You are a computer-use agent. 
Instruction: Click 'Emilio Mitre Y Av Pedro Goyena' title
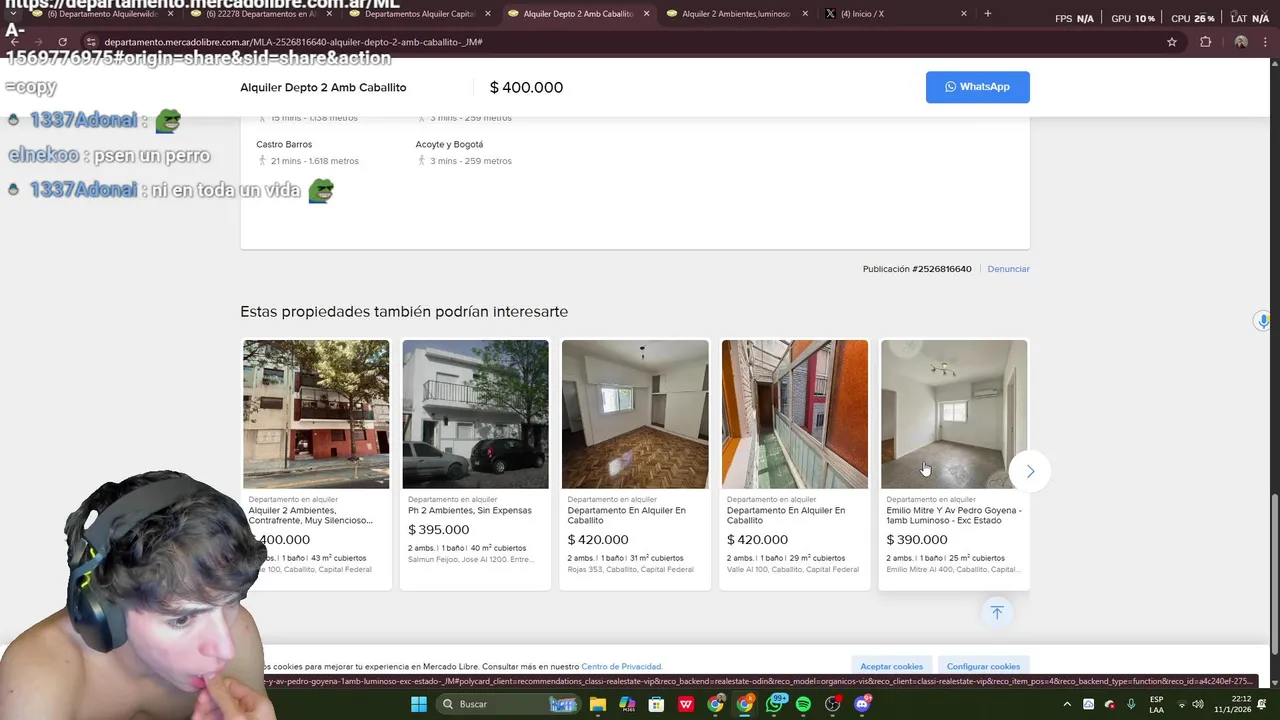[x=954, y=515]
